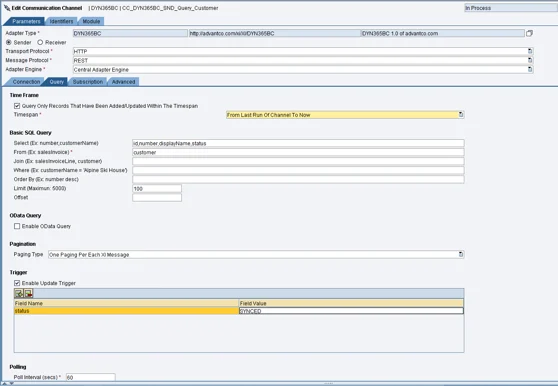Open the Connection sub-tab

pyautogui.click(x=26, y=81)
